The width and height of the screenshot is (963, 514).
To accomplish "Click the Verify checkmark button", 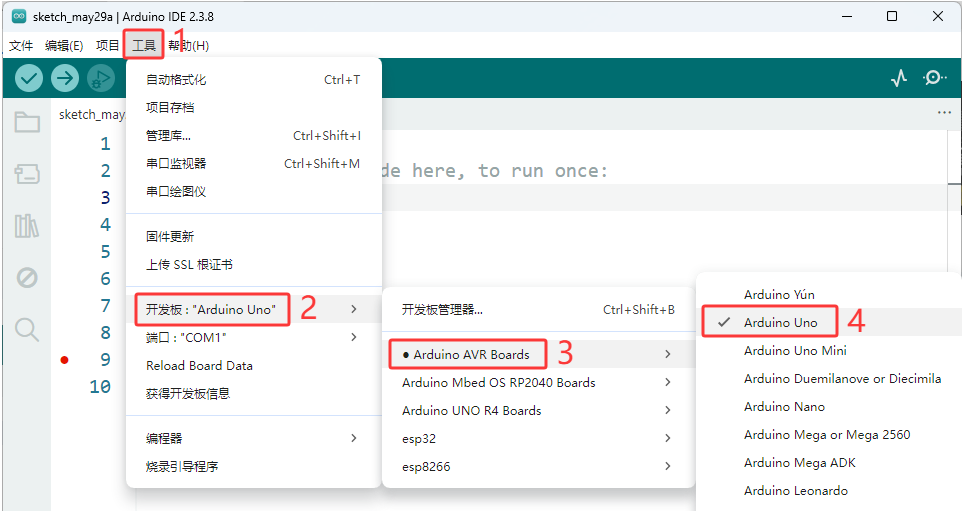I will pyautogui.click(x=28, y=78).
